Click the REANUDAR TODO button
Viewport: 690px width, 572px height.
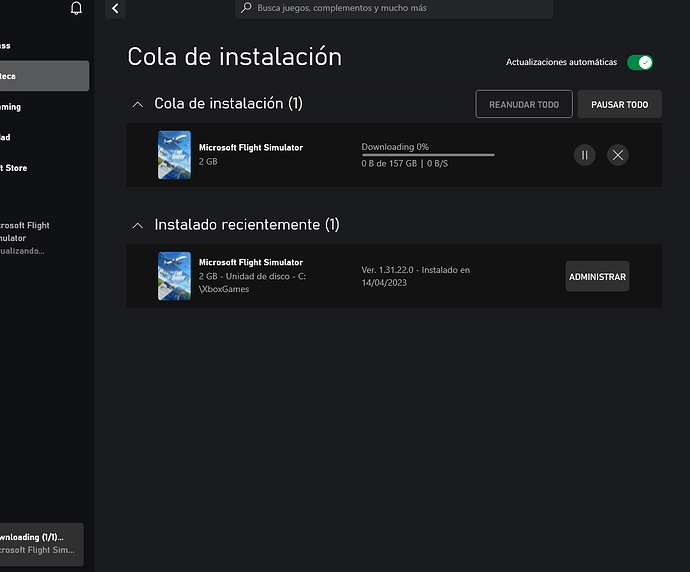524,104
